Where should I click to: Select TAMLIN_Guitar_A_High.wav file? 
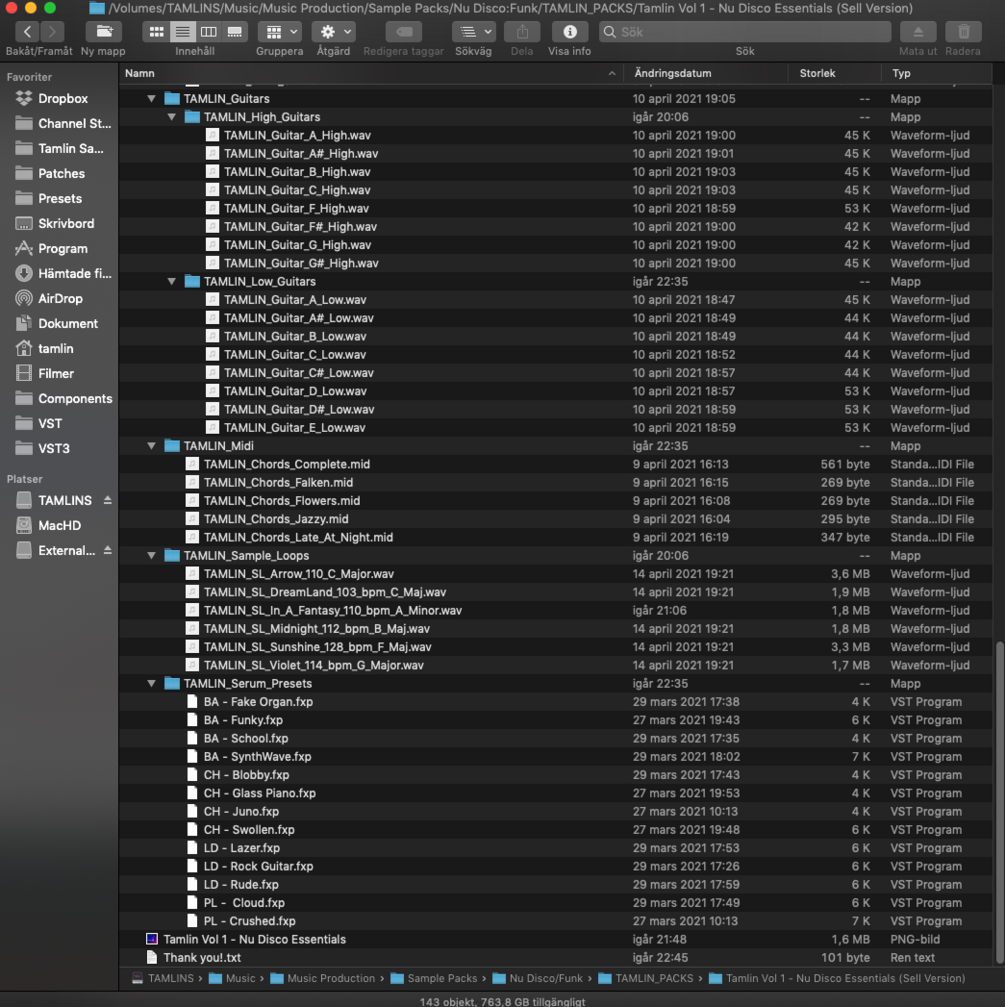coord(555,135)
